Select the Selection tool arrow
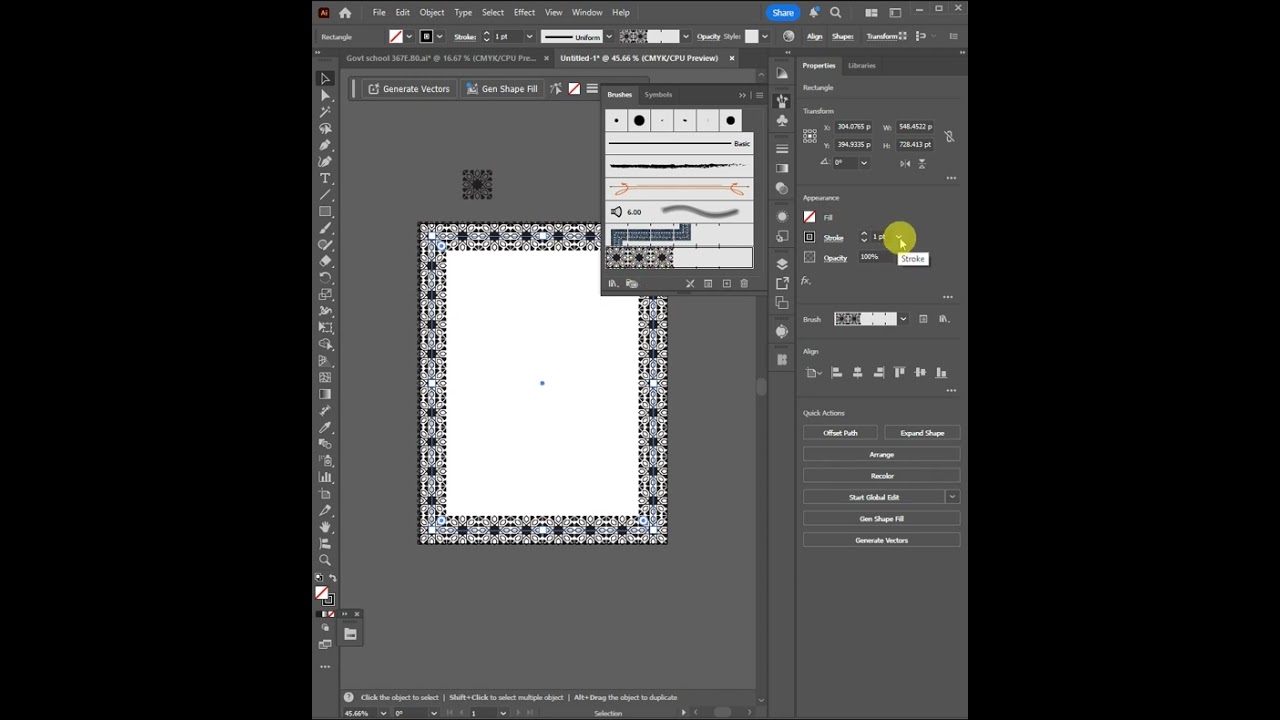 pos(325,79)
